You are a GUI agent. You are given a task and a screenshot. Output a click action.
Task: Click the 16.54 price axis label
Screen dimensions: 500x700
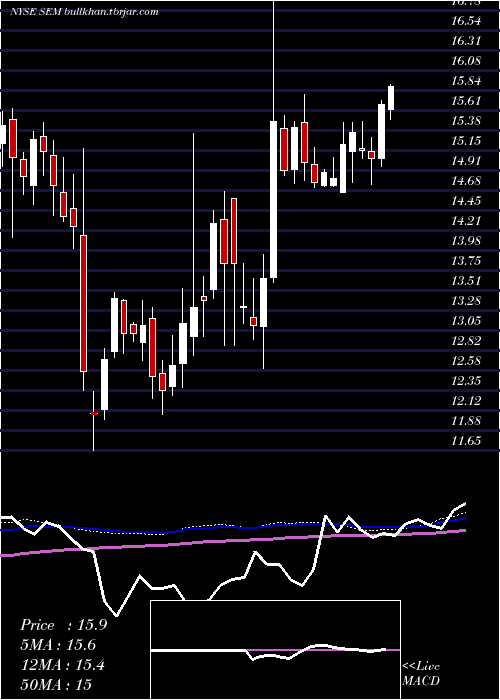(x=466, y=21)
